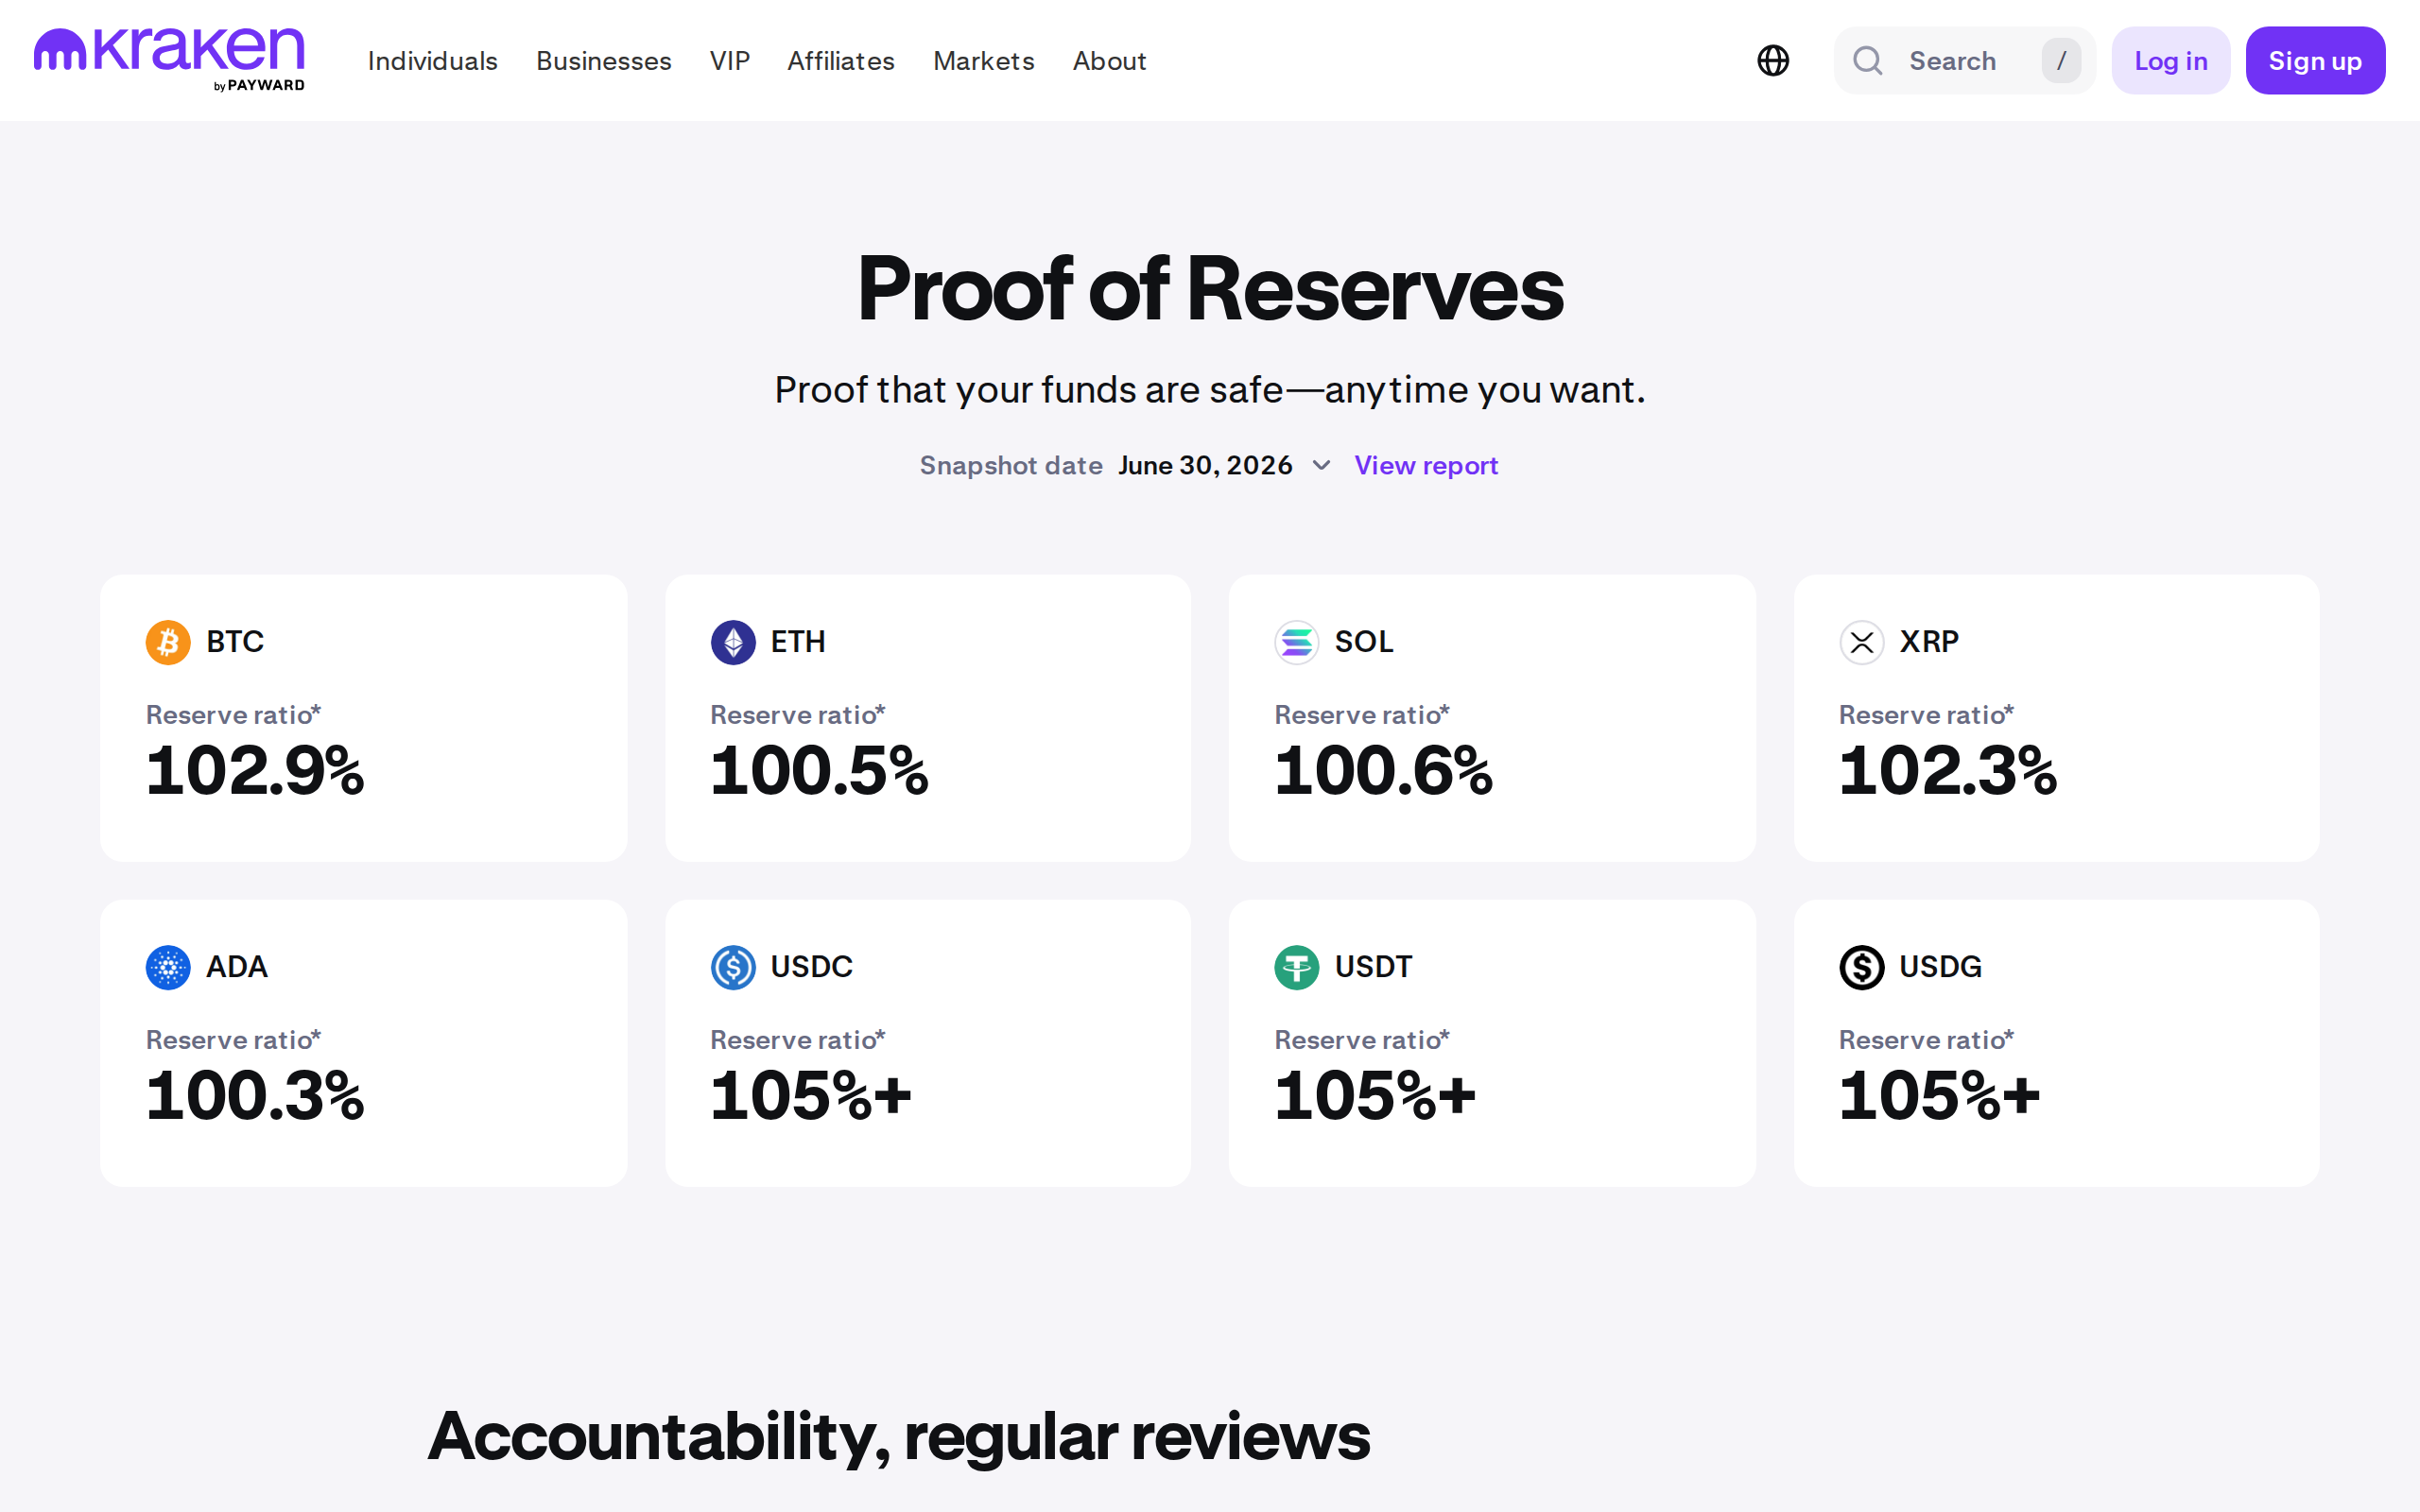The image size is (2420, 1512).
Task: Click the USDT 105%+ reserve value
Action: (x=1375, y=1096)
